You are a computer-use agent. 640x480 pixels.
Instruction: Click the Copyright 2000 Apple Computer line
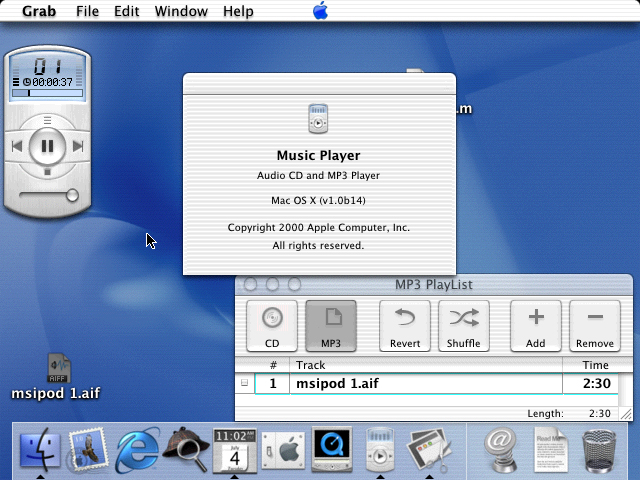click(318, 227)
